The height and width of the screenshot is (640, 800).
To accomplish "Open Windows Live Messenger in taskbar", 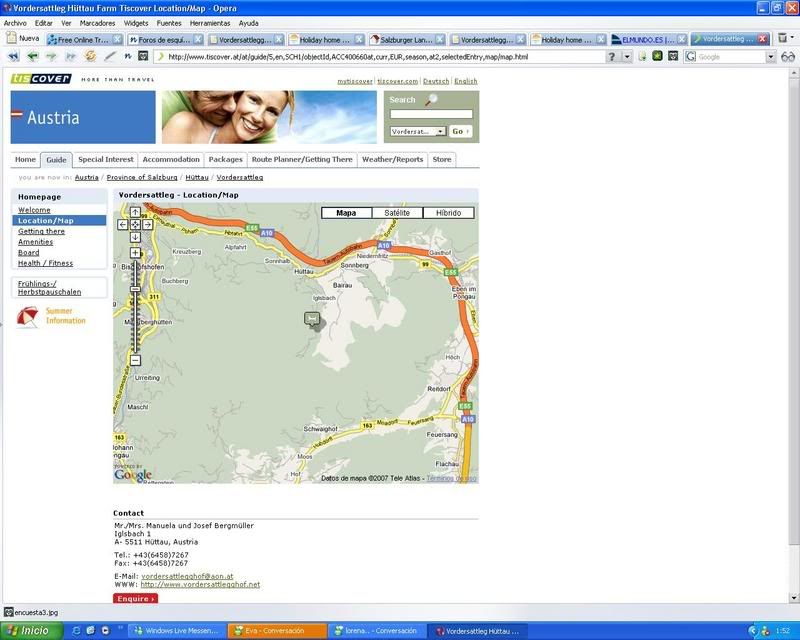I will 176,631.
